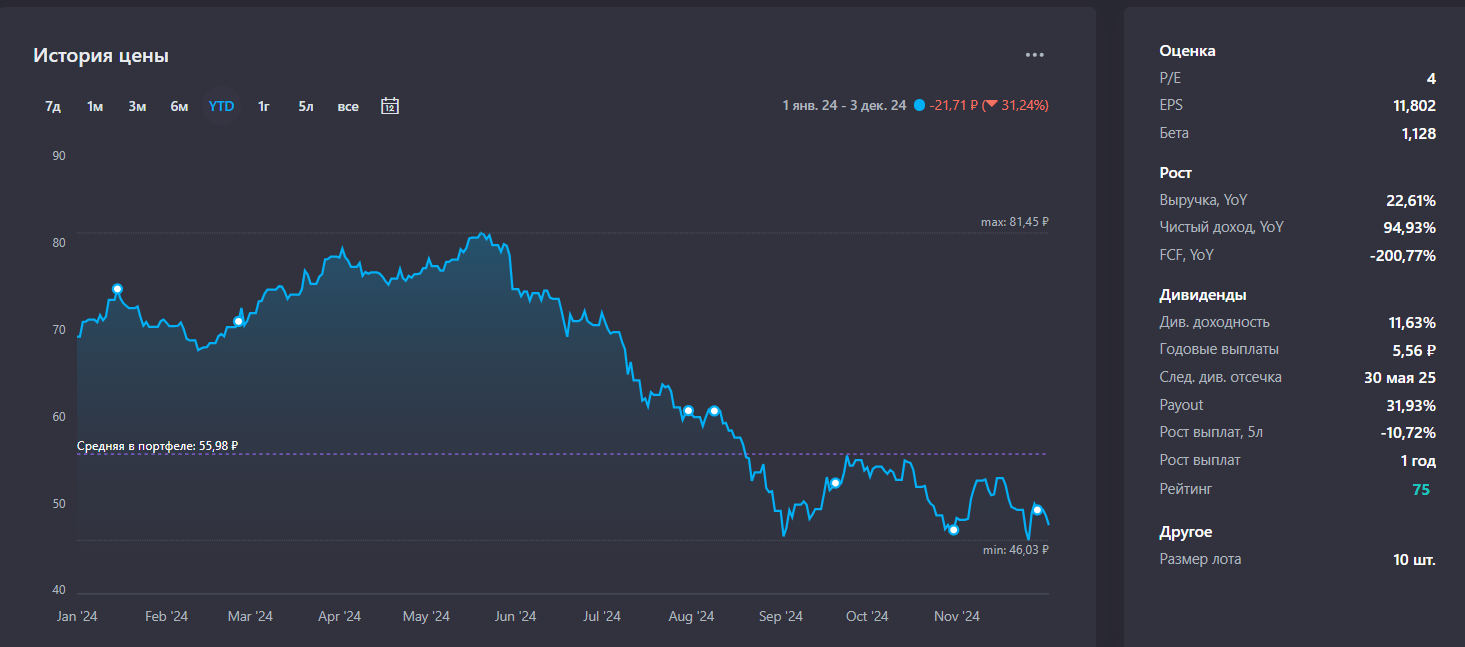Select the active YTD range
The image size is (1465, 647).
point(221,106)
